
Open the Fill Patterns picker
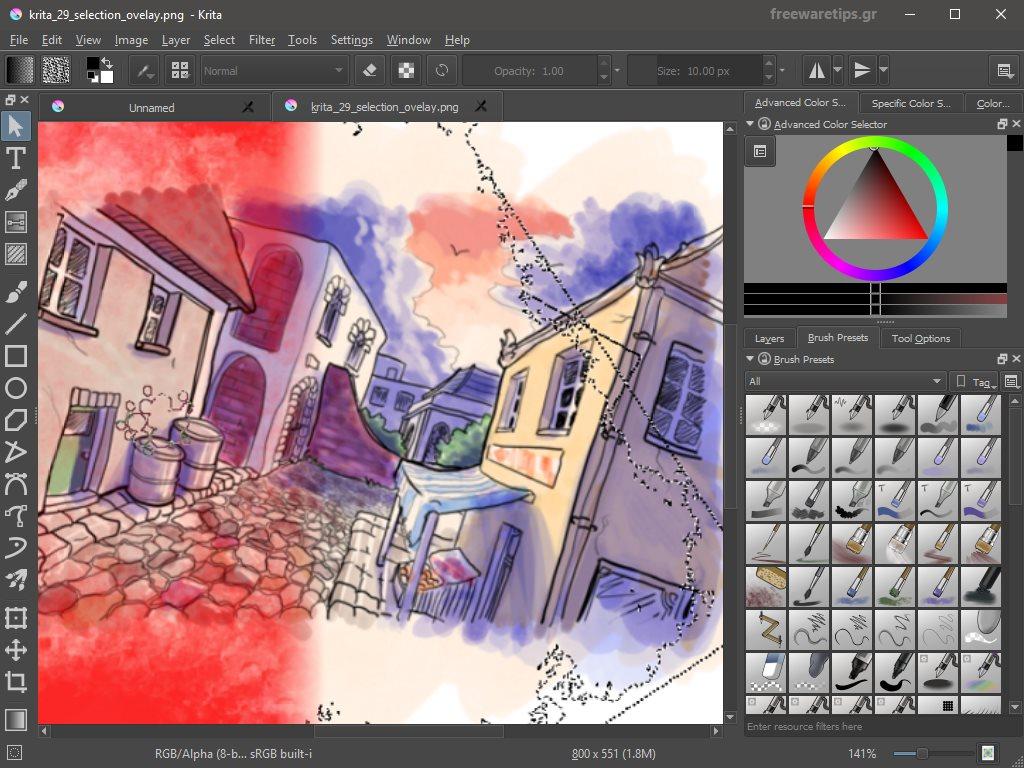pyautogui.click(x=56, y=70)
